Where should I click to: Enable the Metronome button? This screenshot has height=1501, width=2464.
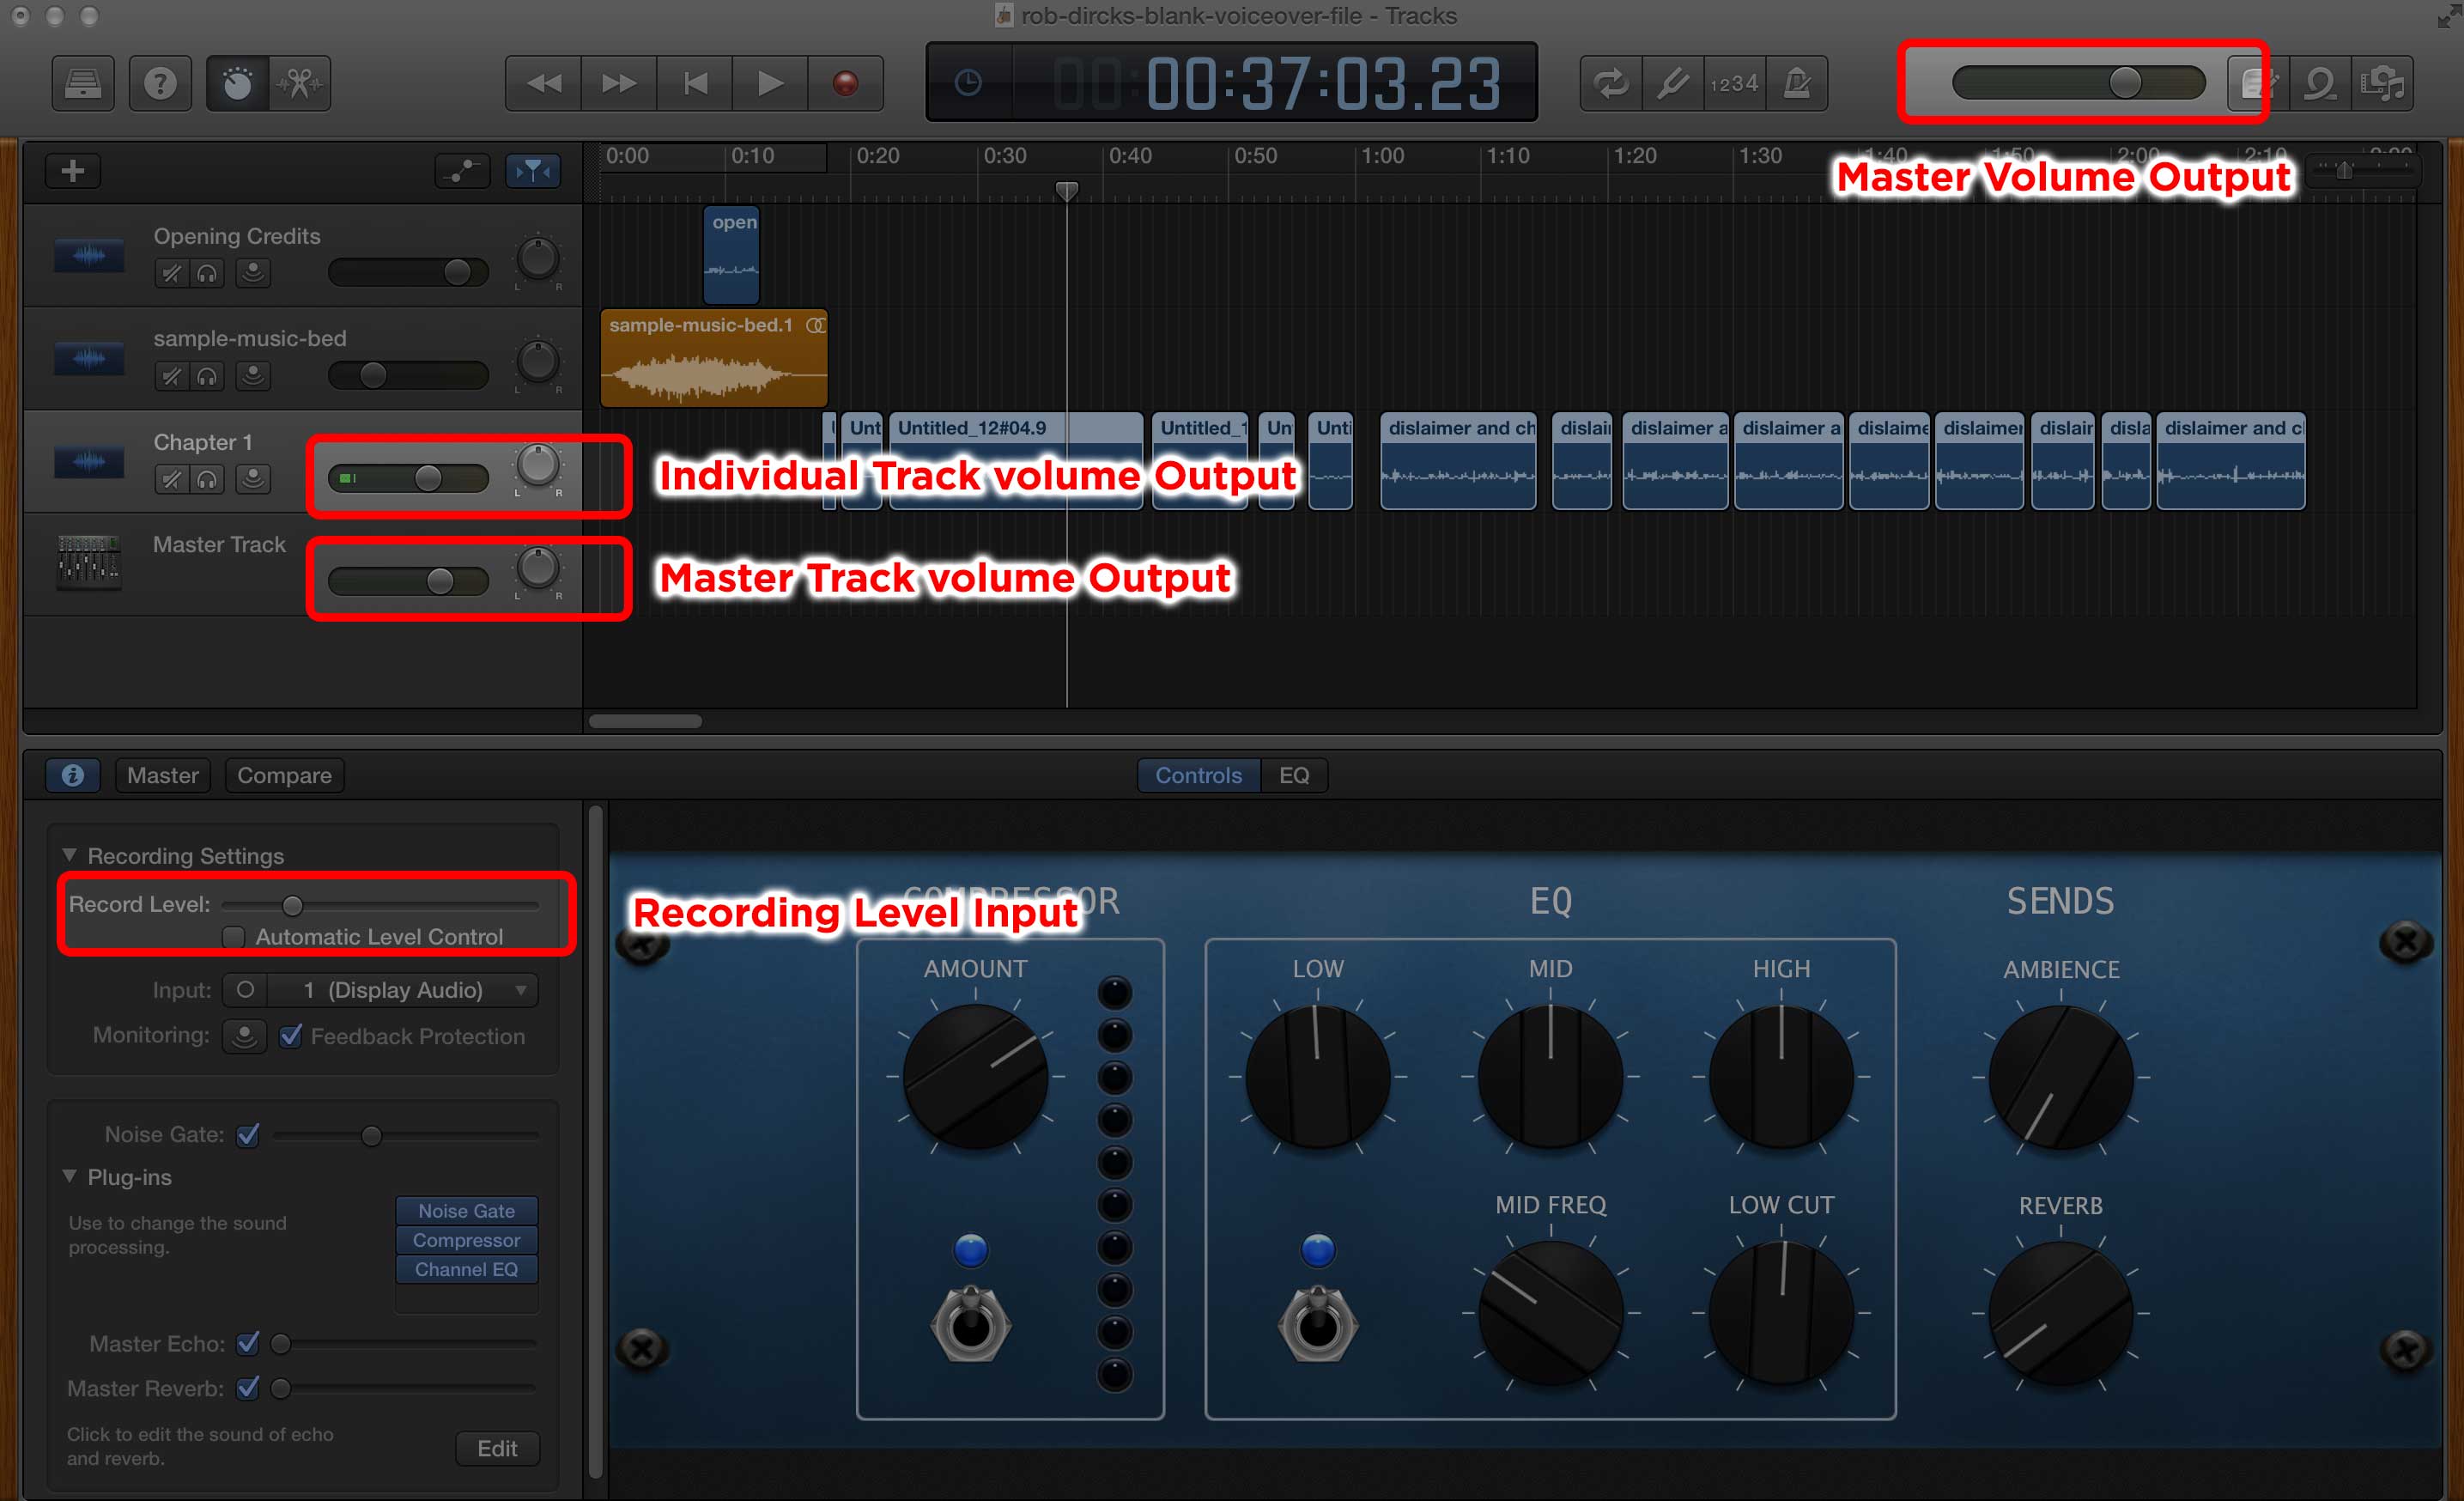(x=1797, y=84)
